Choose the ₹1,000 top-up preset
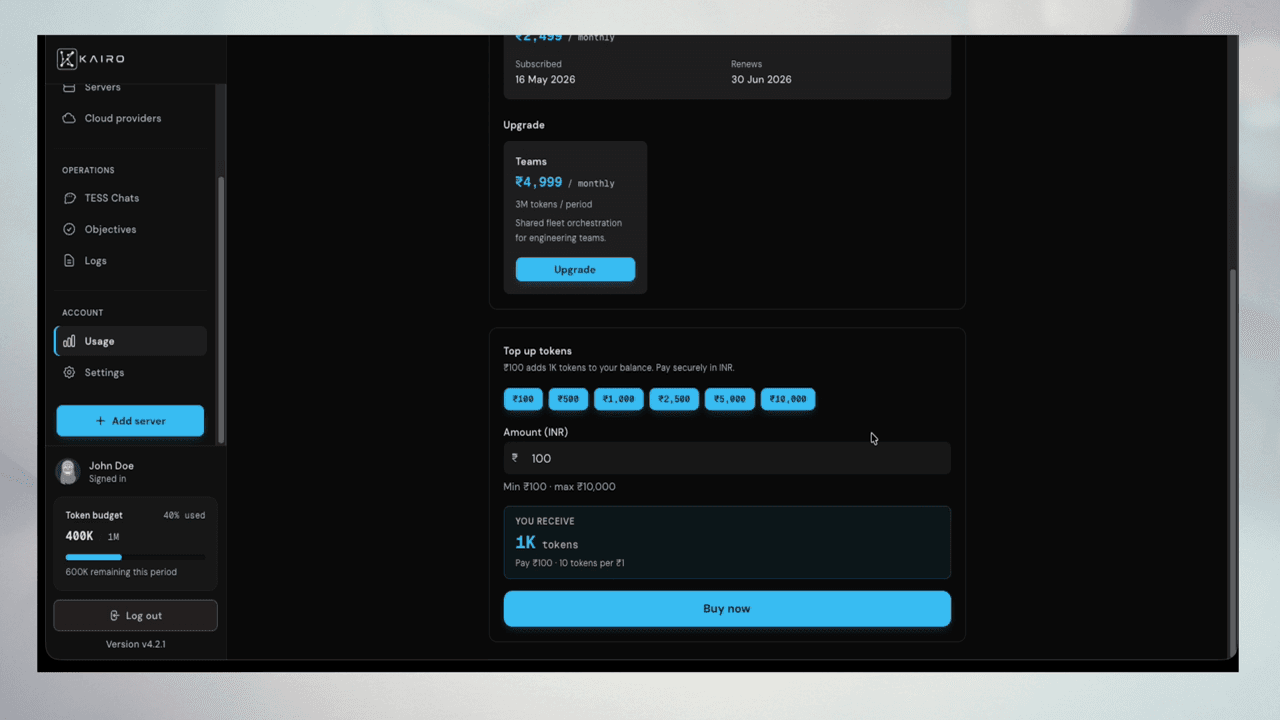1280x720 pixels. [619, 399]
